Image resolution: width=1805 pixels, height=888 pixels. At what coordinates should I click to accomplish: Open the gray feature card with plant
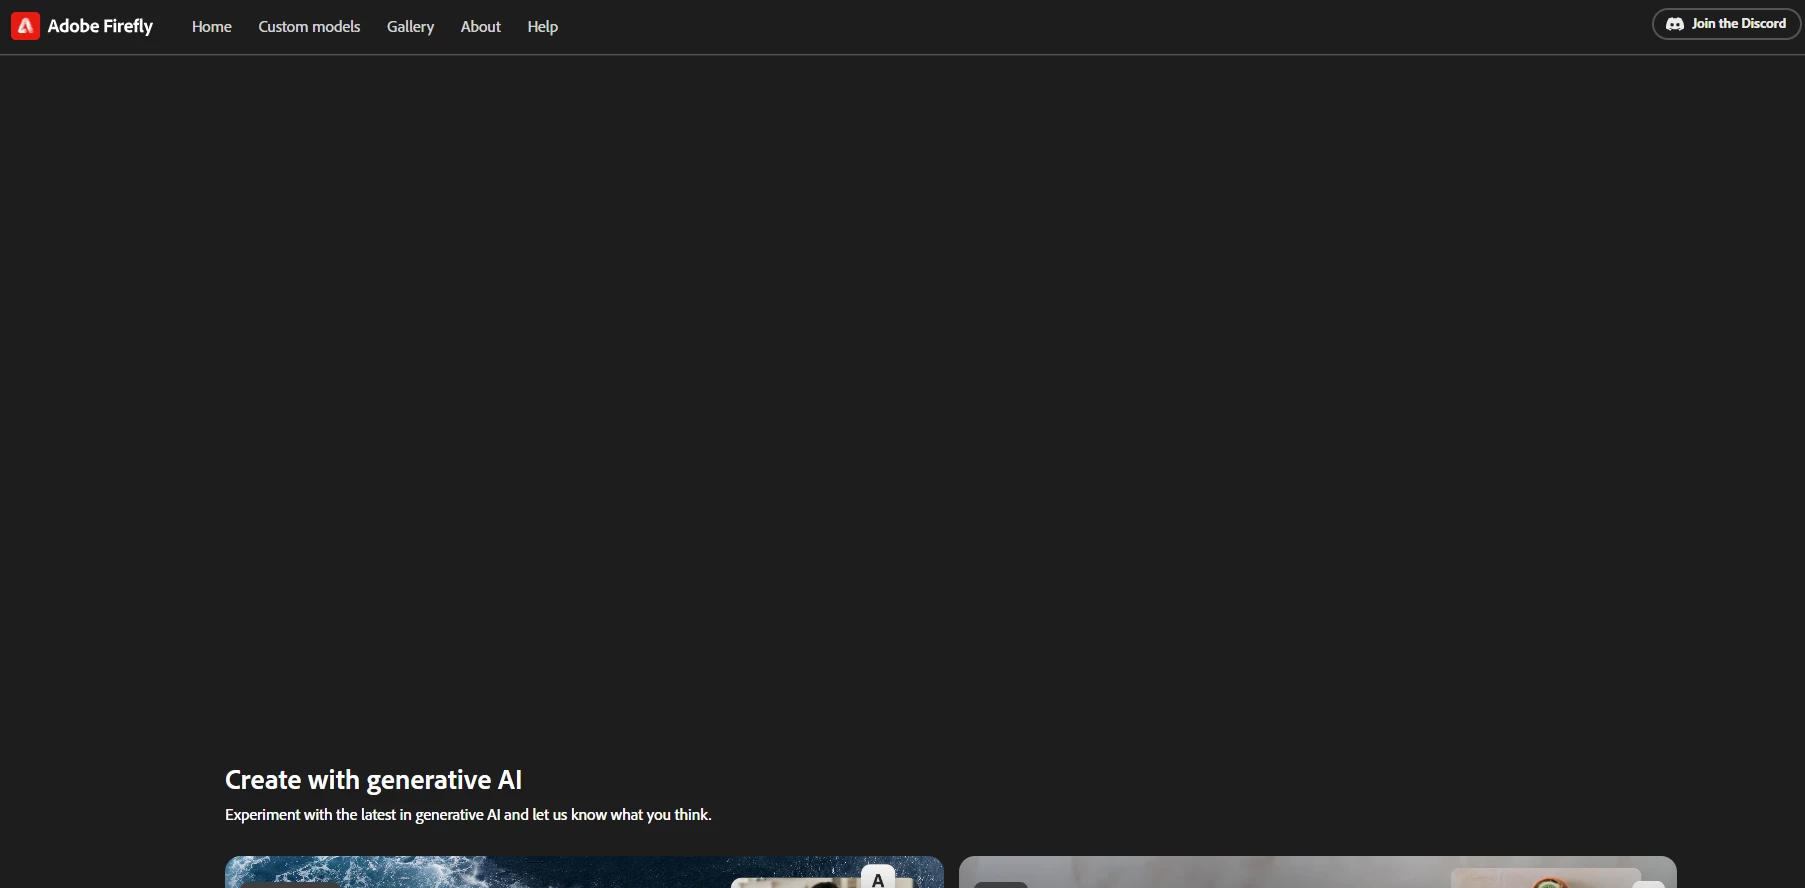(x=1318, y=872)
